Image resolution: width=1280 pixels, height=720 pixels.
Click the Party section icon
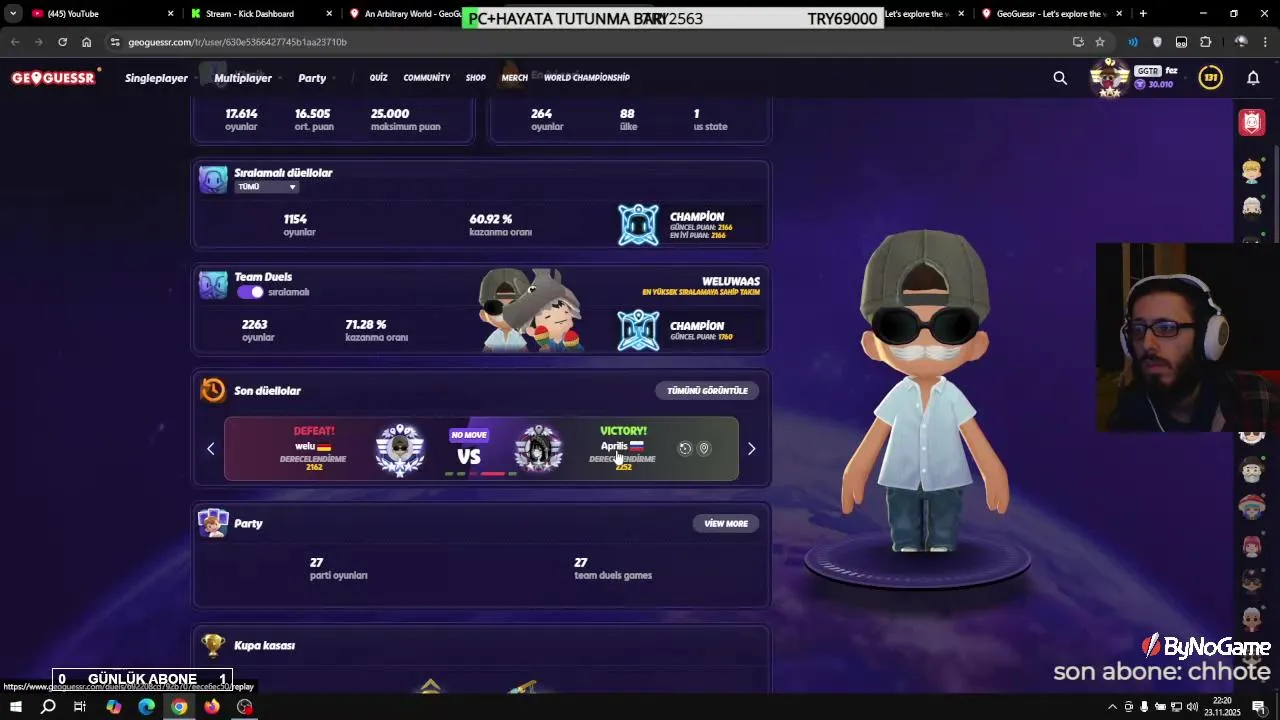(213, 523)
